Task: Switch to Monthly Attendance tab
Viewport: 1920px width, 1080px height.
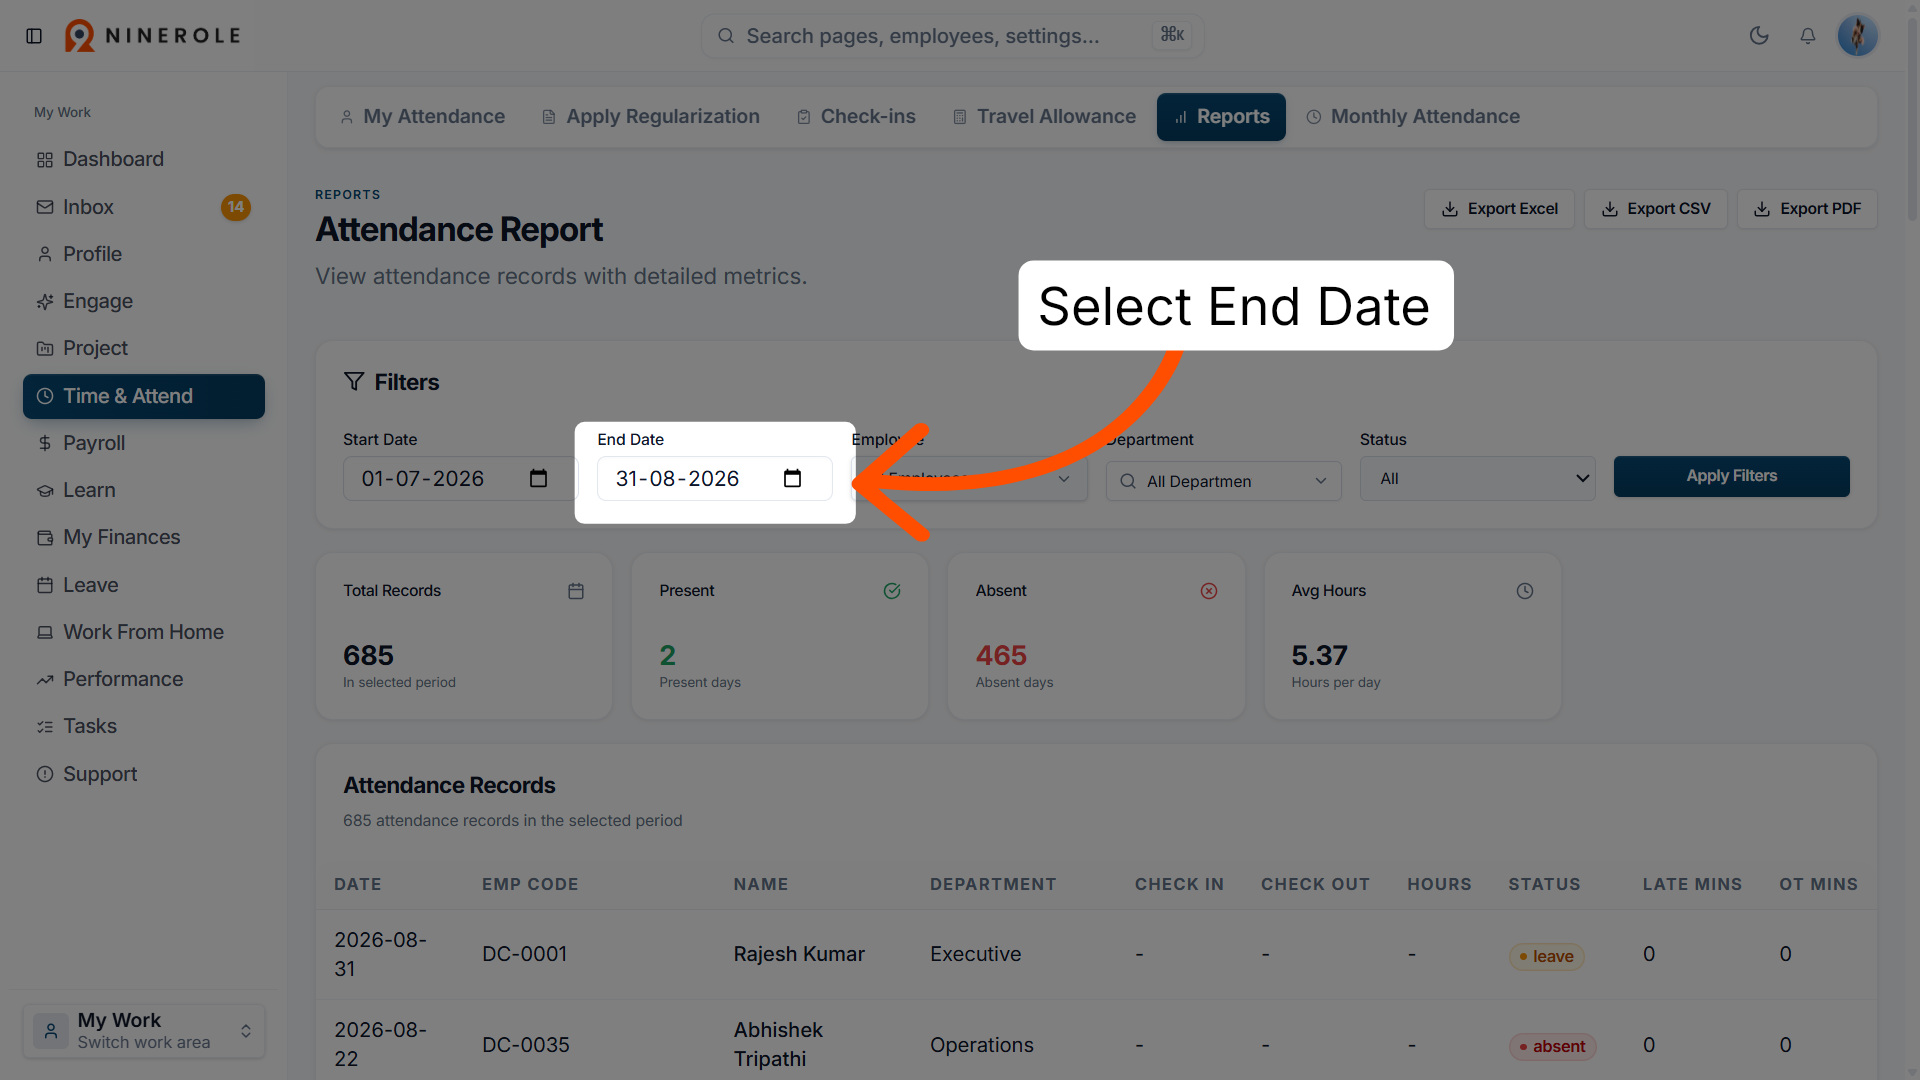Action: (1413, 117)
